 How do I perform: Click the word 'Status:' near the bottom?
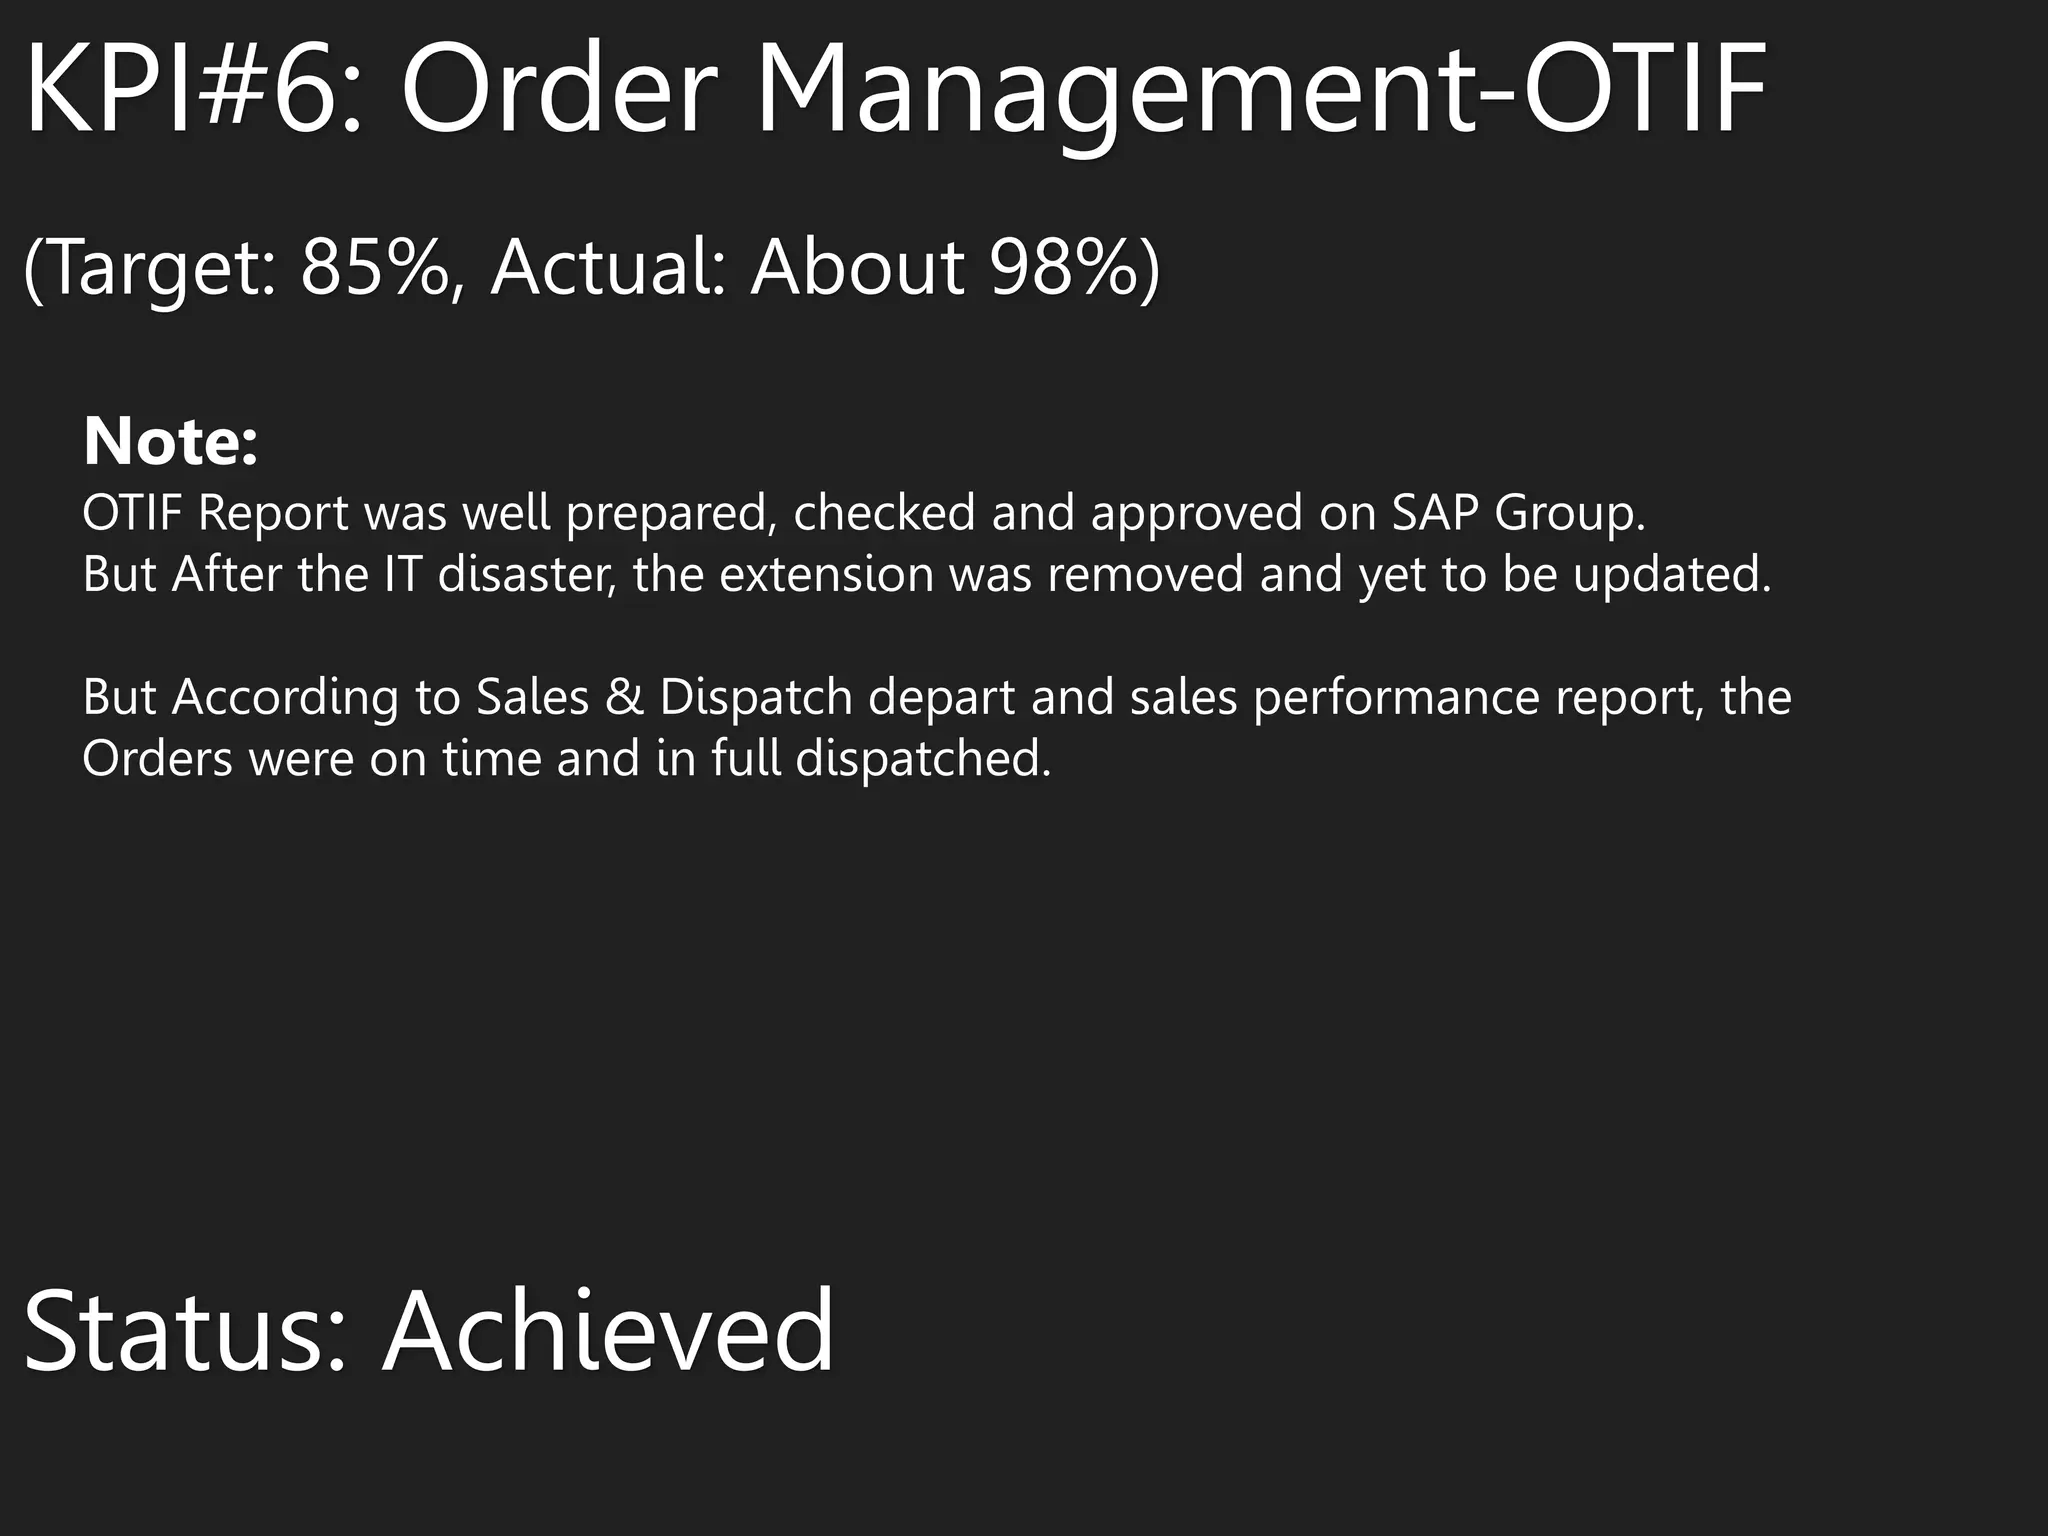pyautogui.click(x=186, y=1331)
